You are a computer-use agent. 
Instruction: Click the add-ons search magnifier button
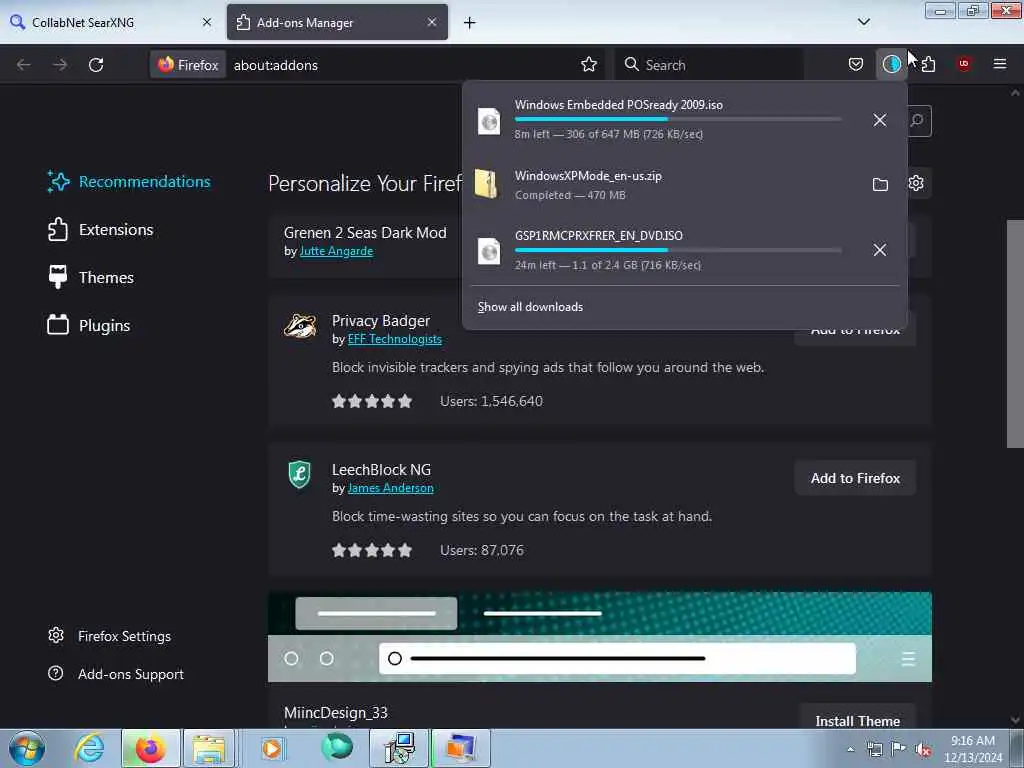[x=917, y=120]
